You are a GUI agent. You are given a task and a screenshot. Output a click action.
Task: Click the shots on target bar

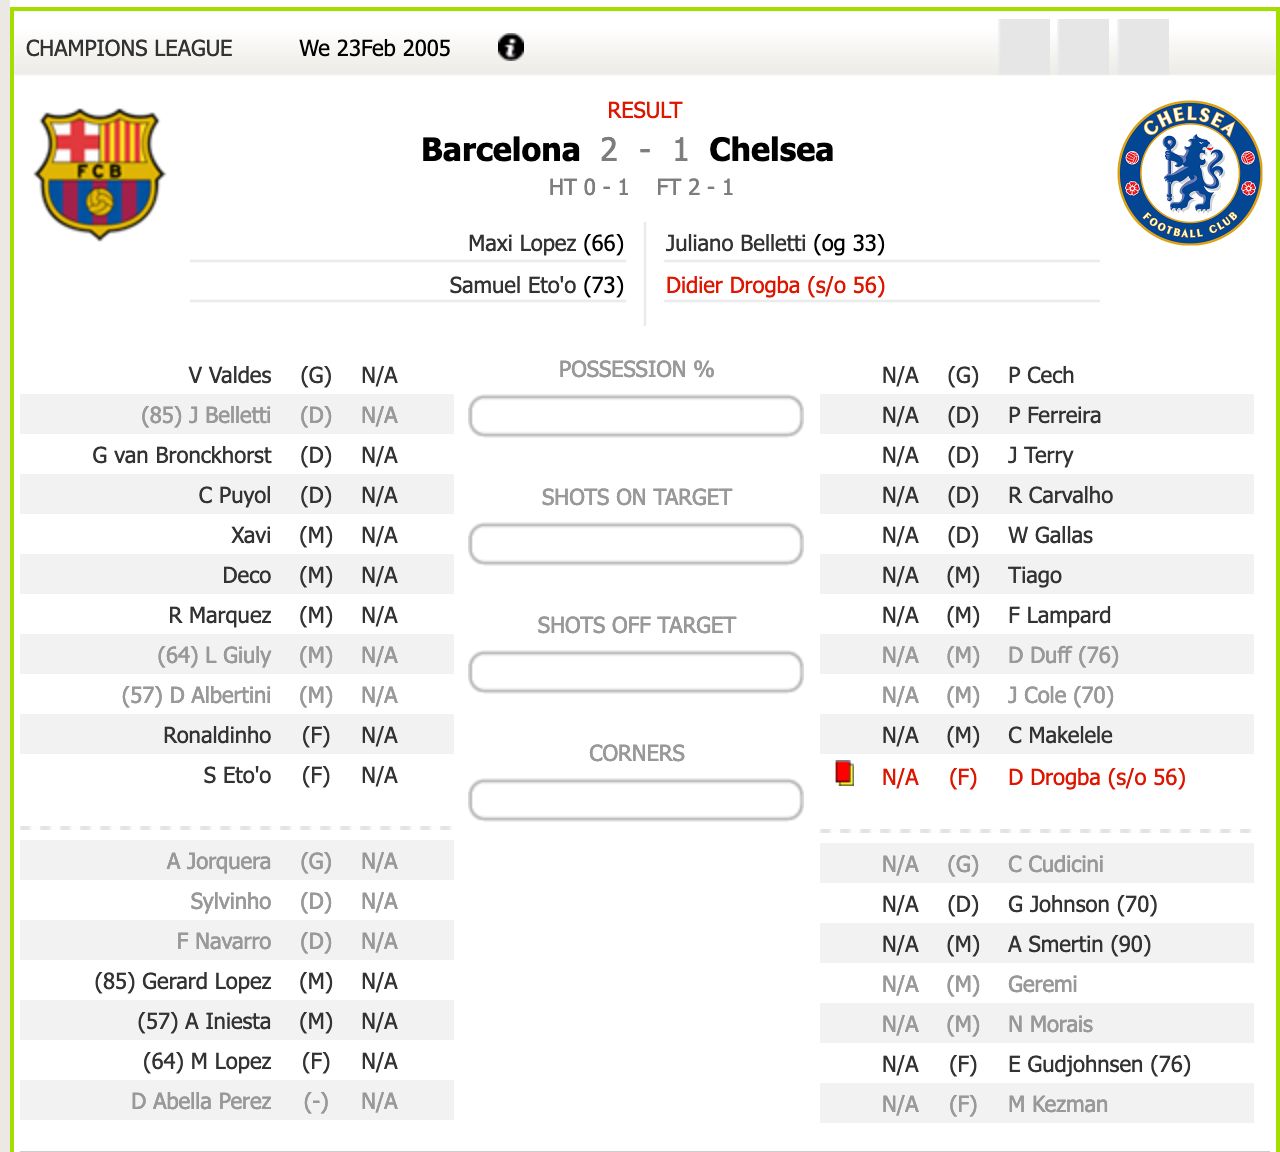click(636, 544)
